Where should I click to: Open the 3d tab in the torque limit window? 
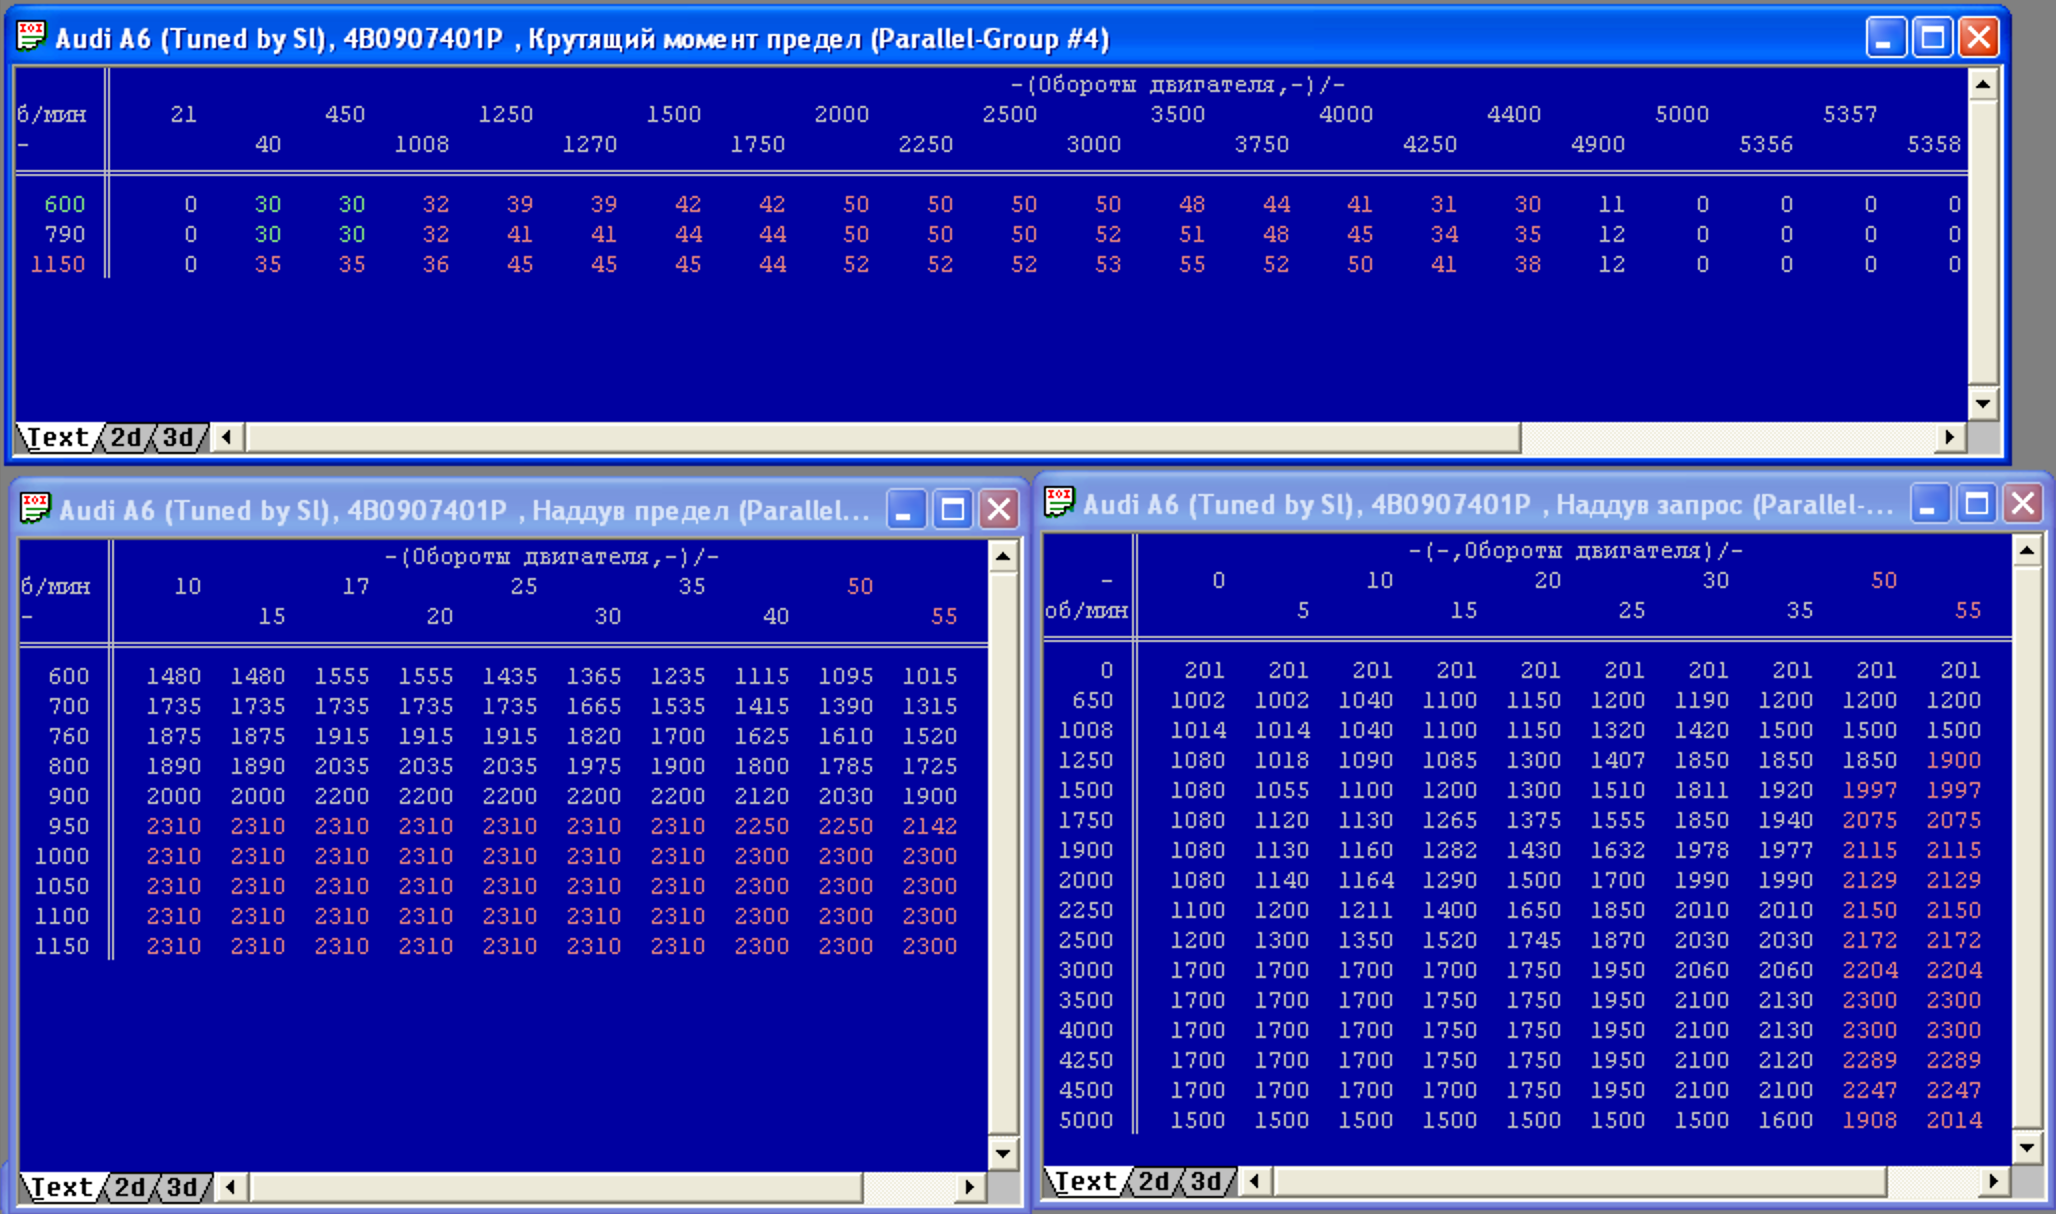178,438
